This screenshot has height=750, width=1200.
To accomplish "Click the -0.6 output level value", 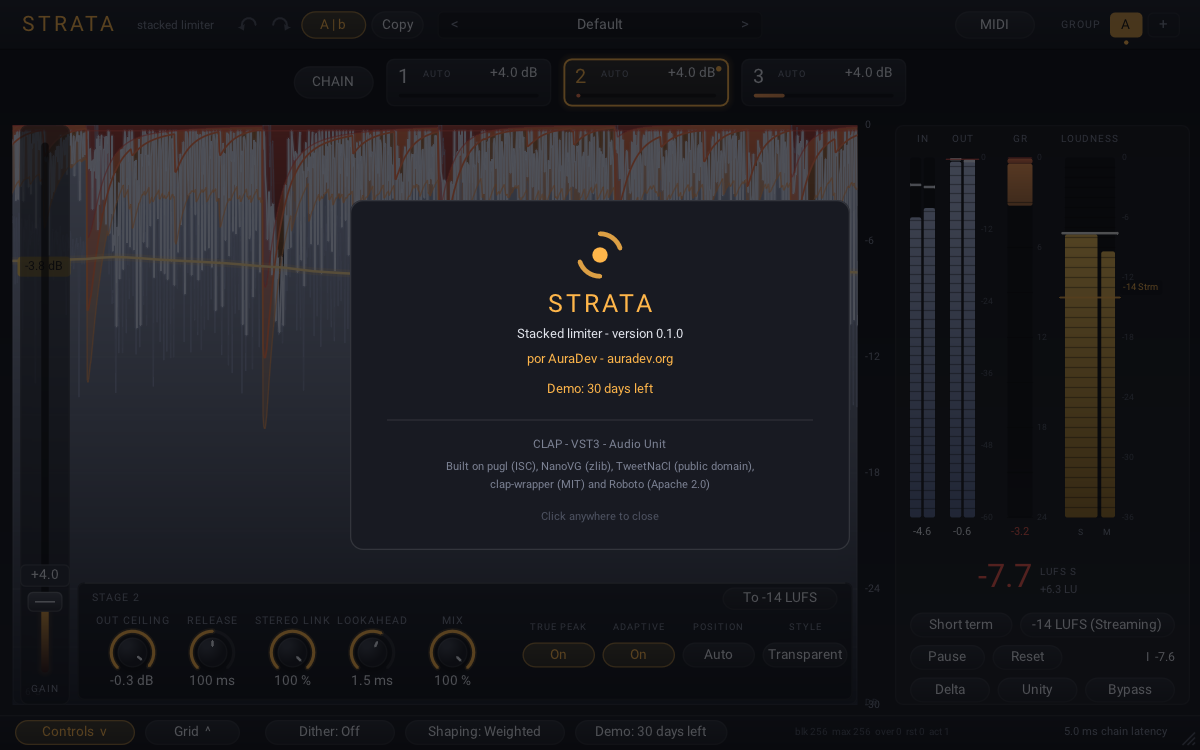I will click(962, 531).
